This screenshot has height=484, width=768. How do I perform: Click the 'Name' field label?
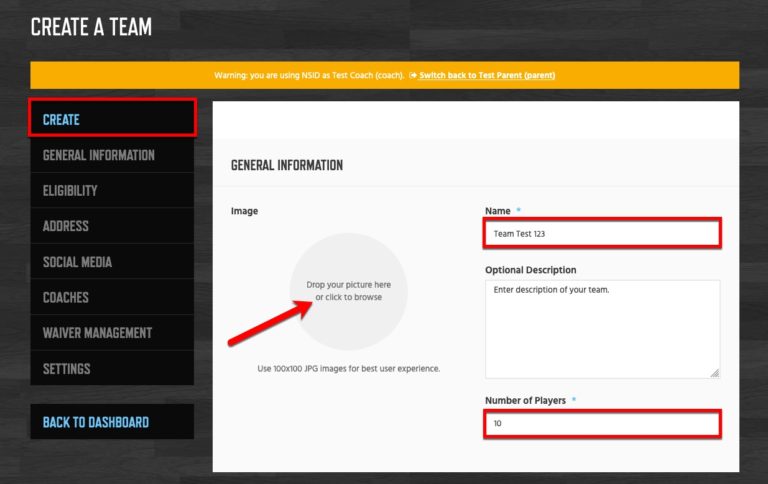point(497,211)
